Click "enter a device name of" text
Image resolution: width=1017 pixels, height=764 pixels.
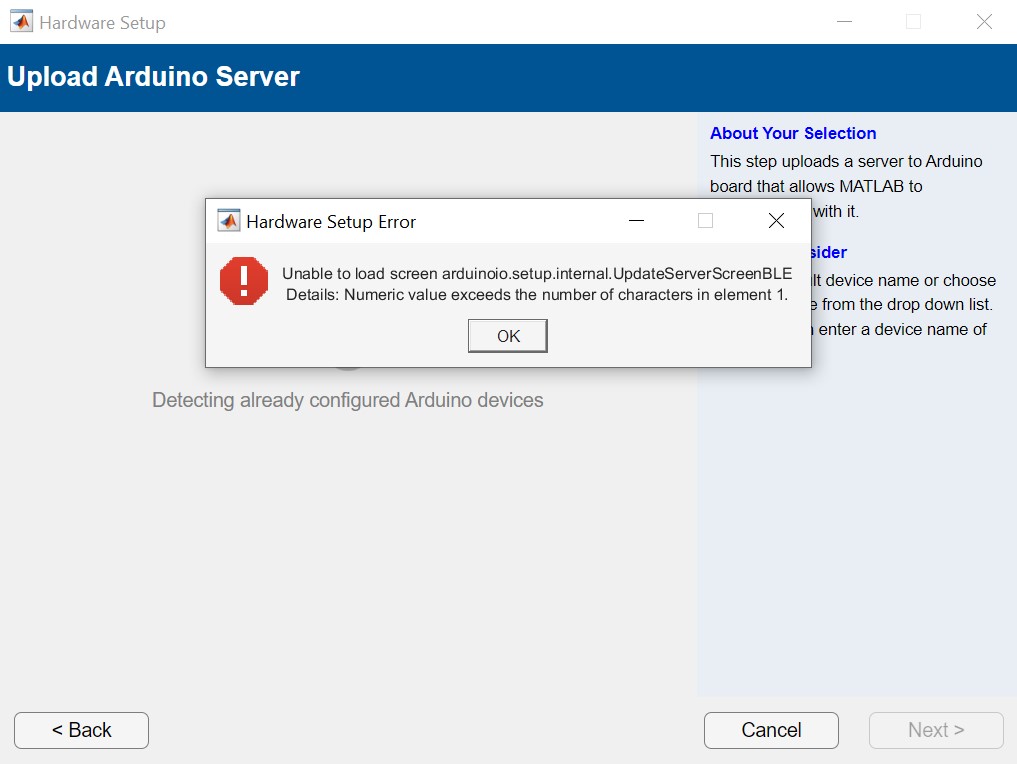[902, 329]
